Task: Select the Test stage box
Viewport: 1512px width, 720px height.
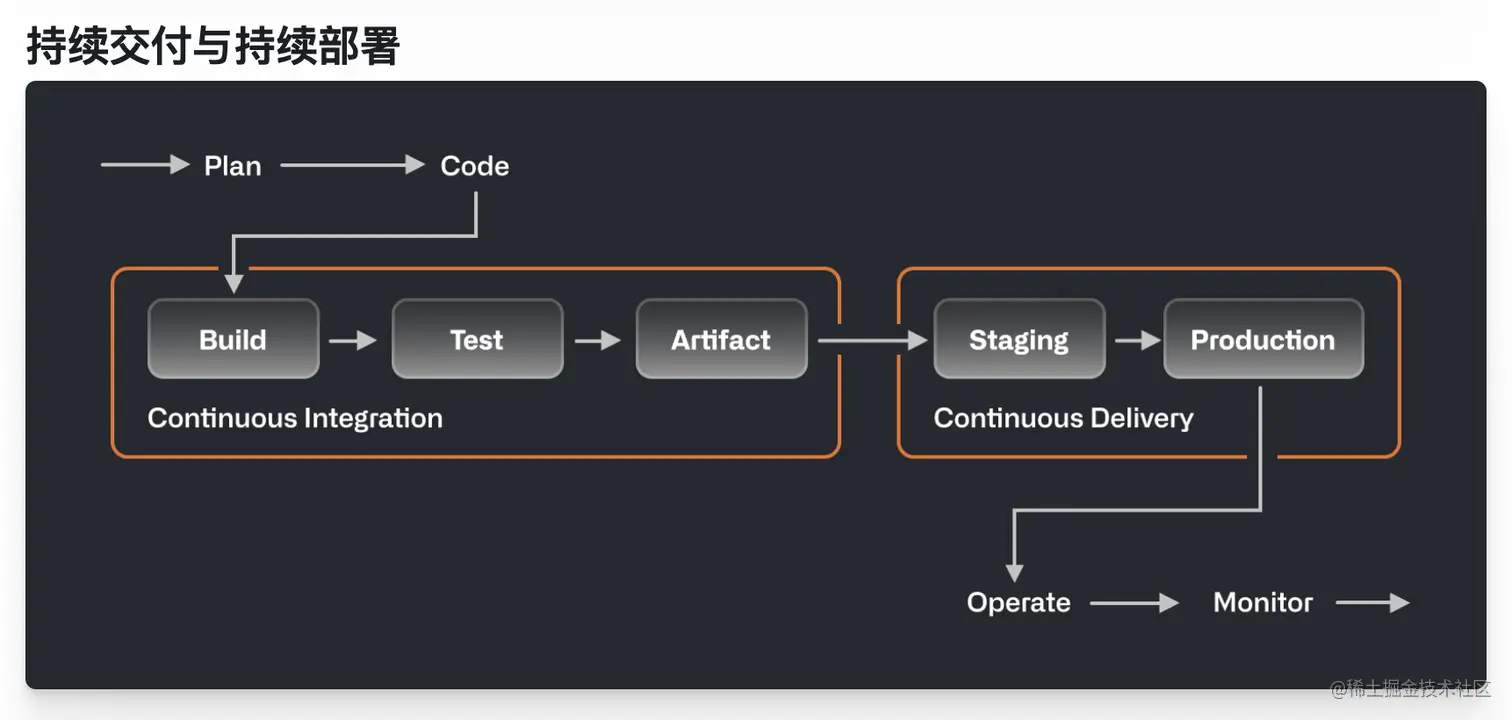Action: coord(477,339)
